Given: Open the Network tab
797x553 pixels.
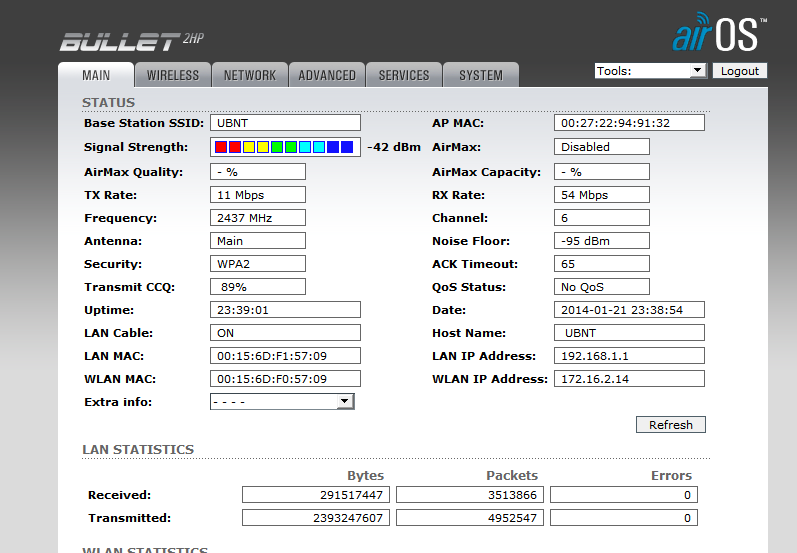Looking at the screenshot, I should point(250,75).
